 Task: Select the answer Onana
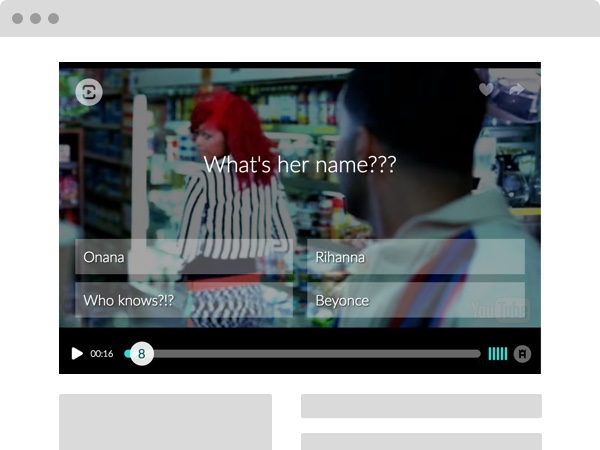coord(184,257)
